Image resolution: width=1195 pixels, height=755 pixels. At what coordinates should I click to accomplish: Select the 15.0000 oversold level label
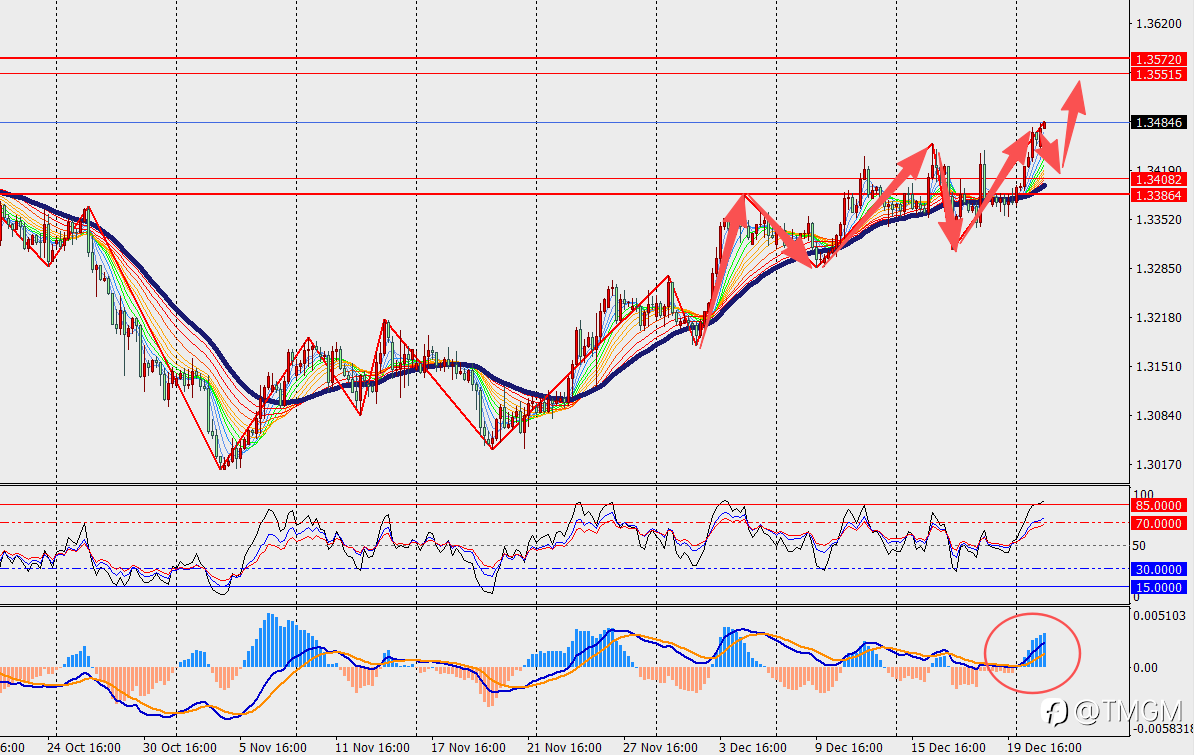tap(1158, 587)
